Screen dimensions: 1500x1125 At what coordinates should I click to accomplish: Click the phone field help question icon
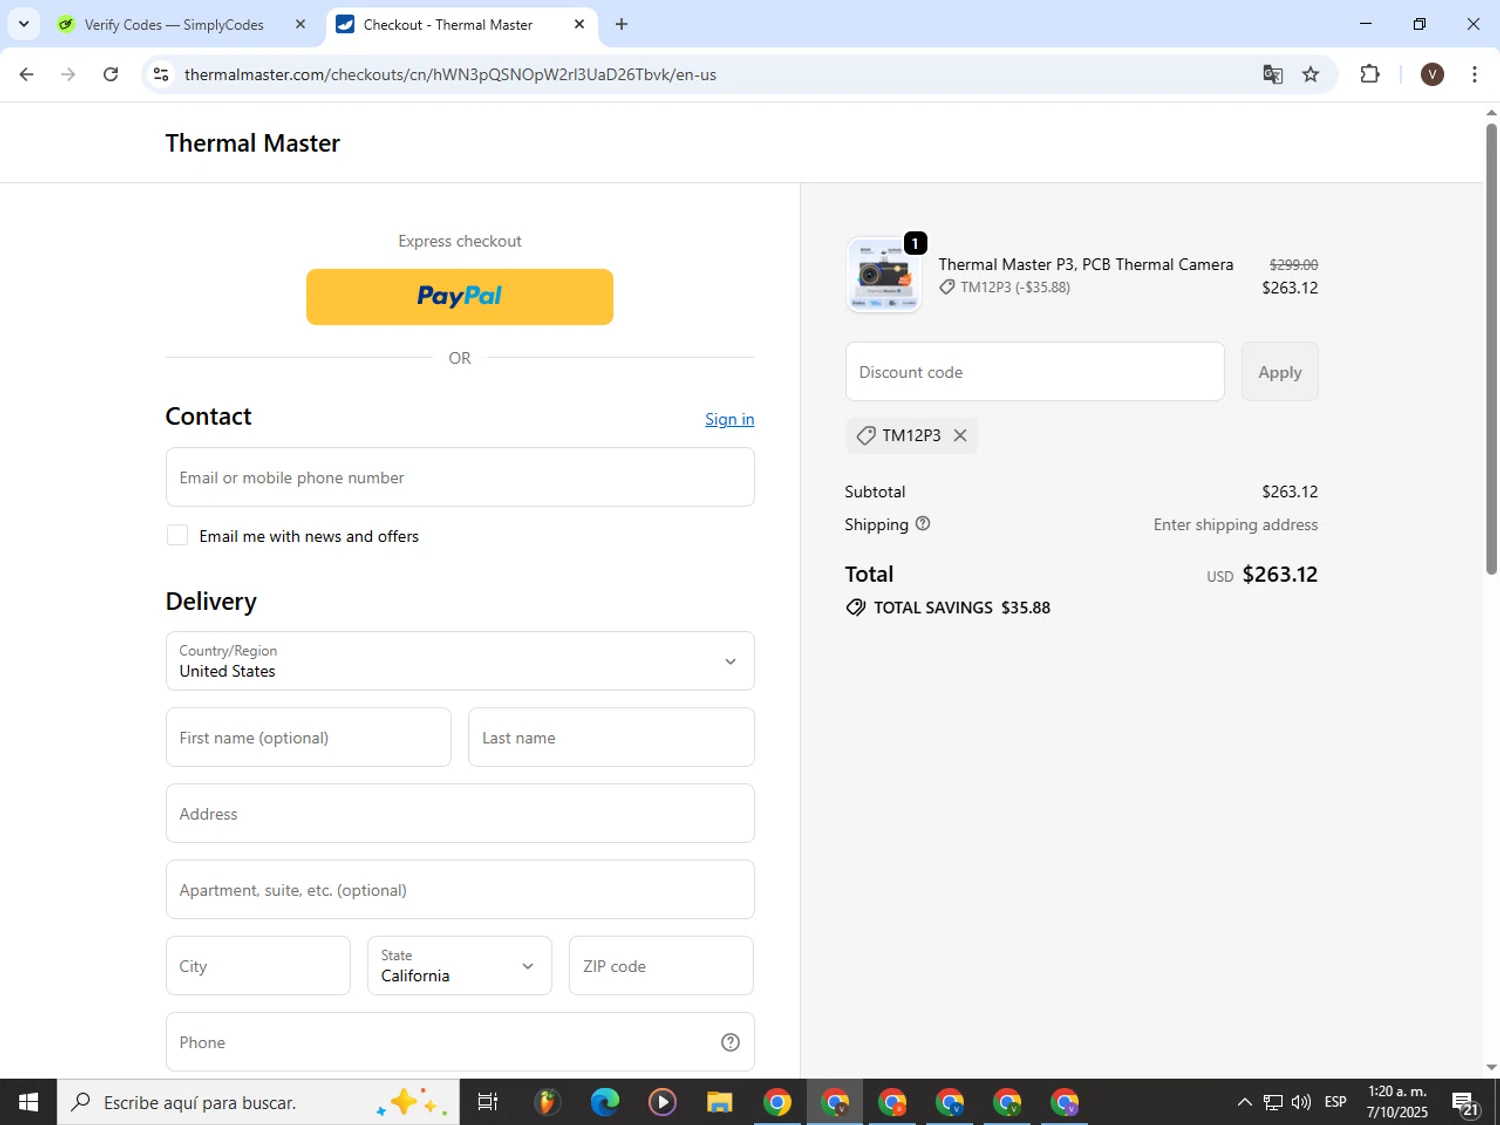730,1042
